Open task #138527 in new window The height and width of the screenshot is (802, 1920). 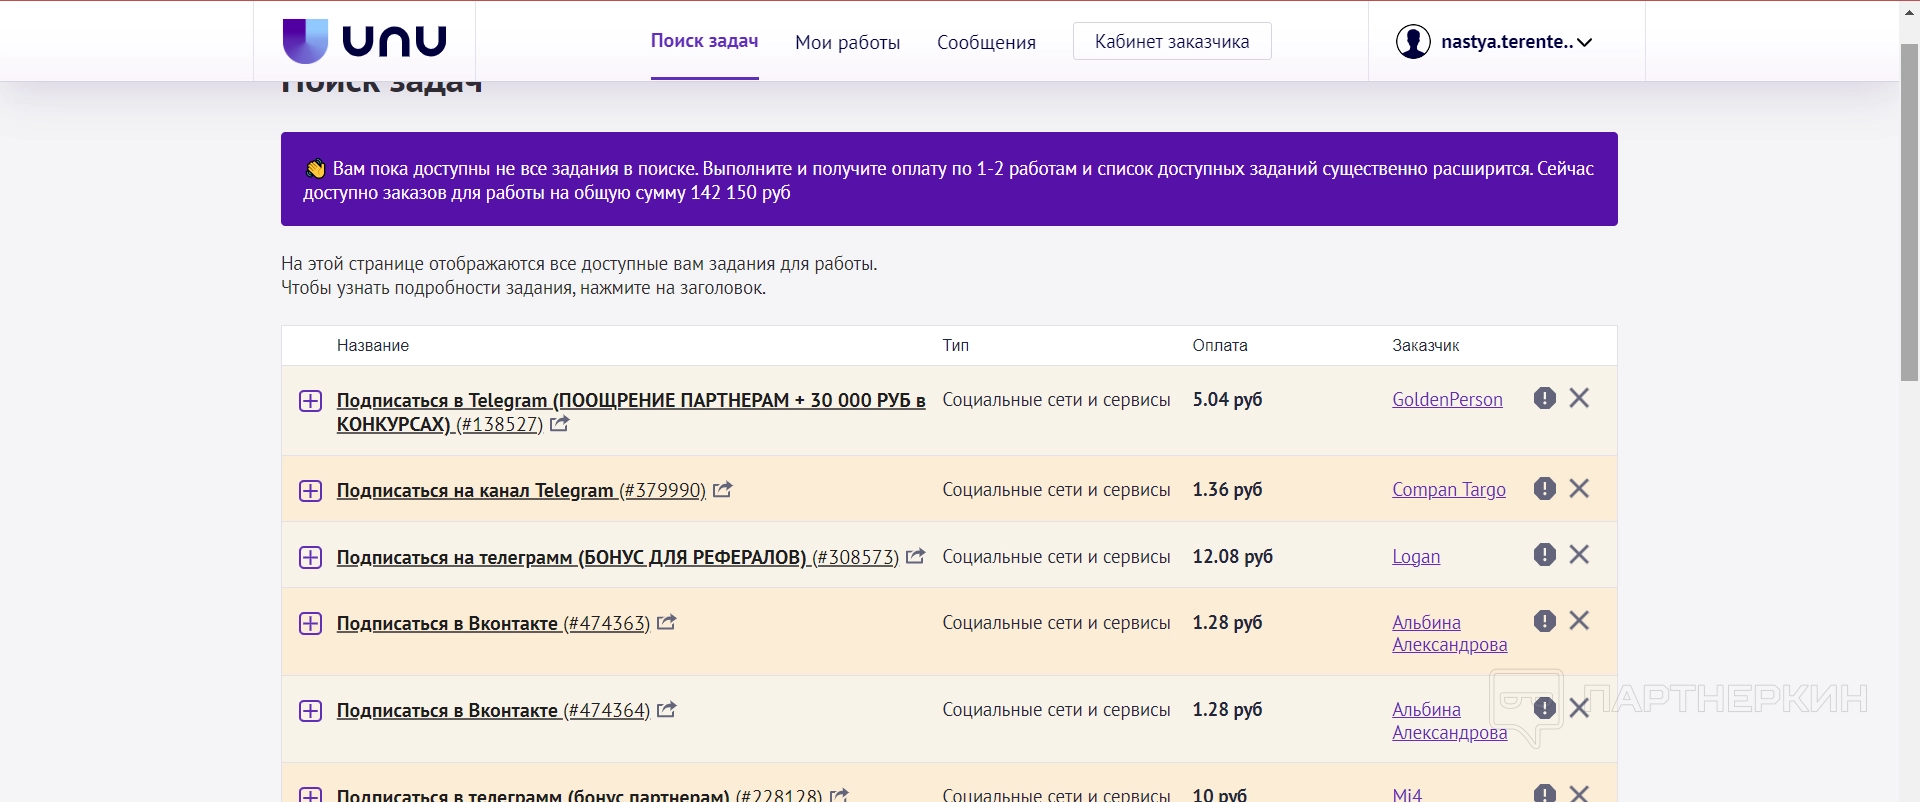(x=560, y=424)
